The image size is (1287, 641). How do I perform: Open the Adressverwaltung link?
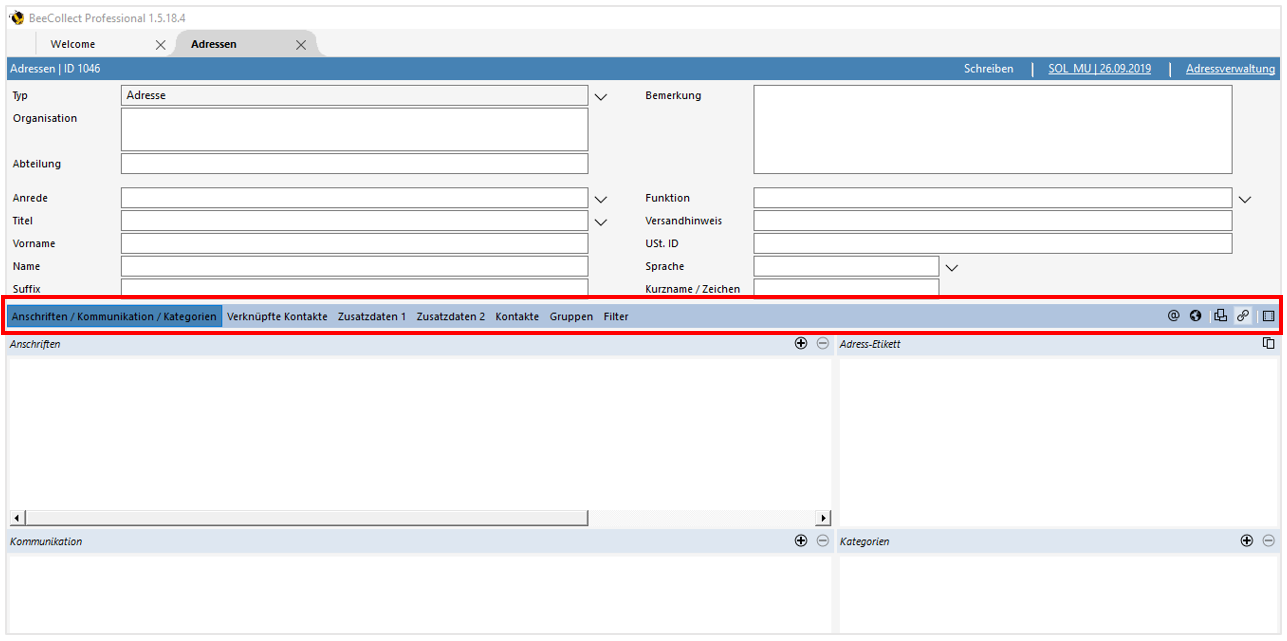1232,68
